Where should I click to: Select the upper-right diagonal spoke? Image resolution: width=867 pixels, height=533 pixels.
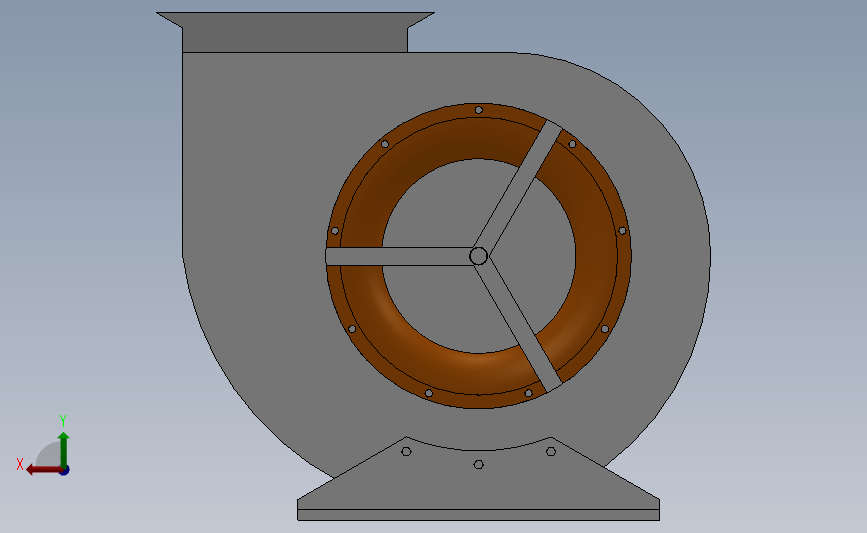pyautogui.click(x=518, y=186)
